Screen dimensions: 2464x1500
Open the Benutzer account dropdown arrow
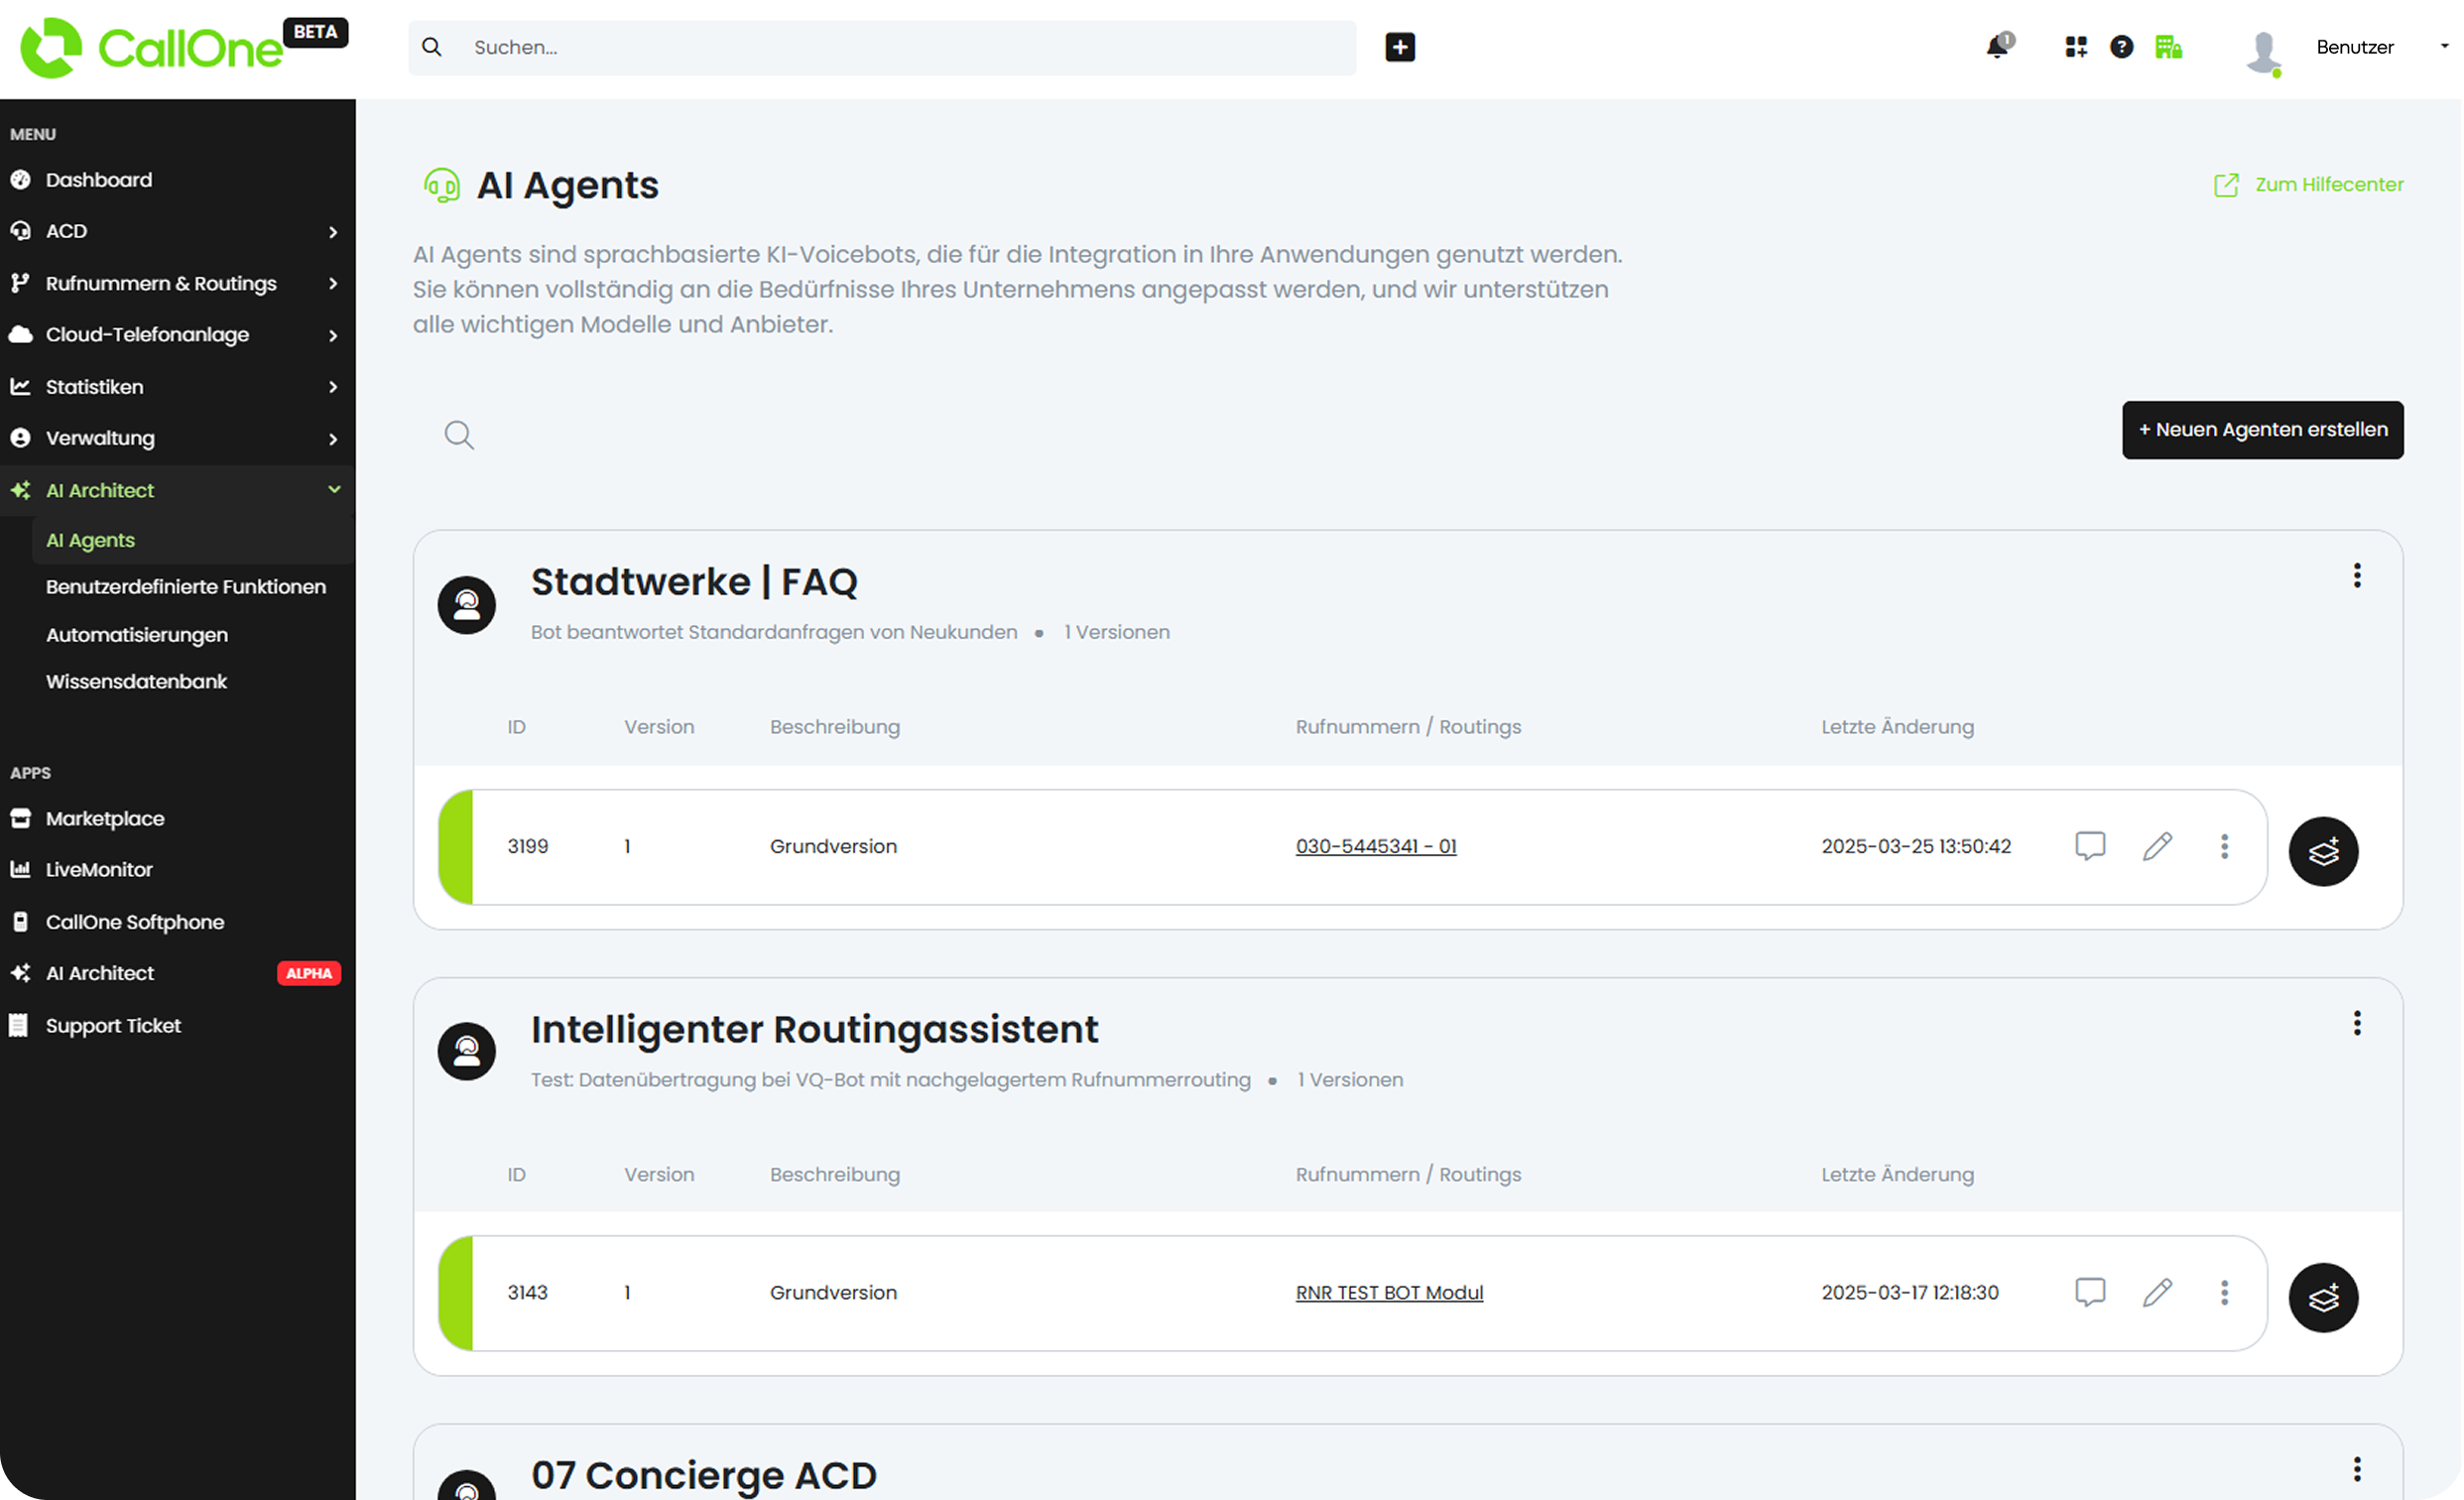[x=2444, y=47]
